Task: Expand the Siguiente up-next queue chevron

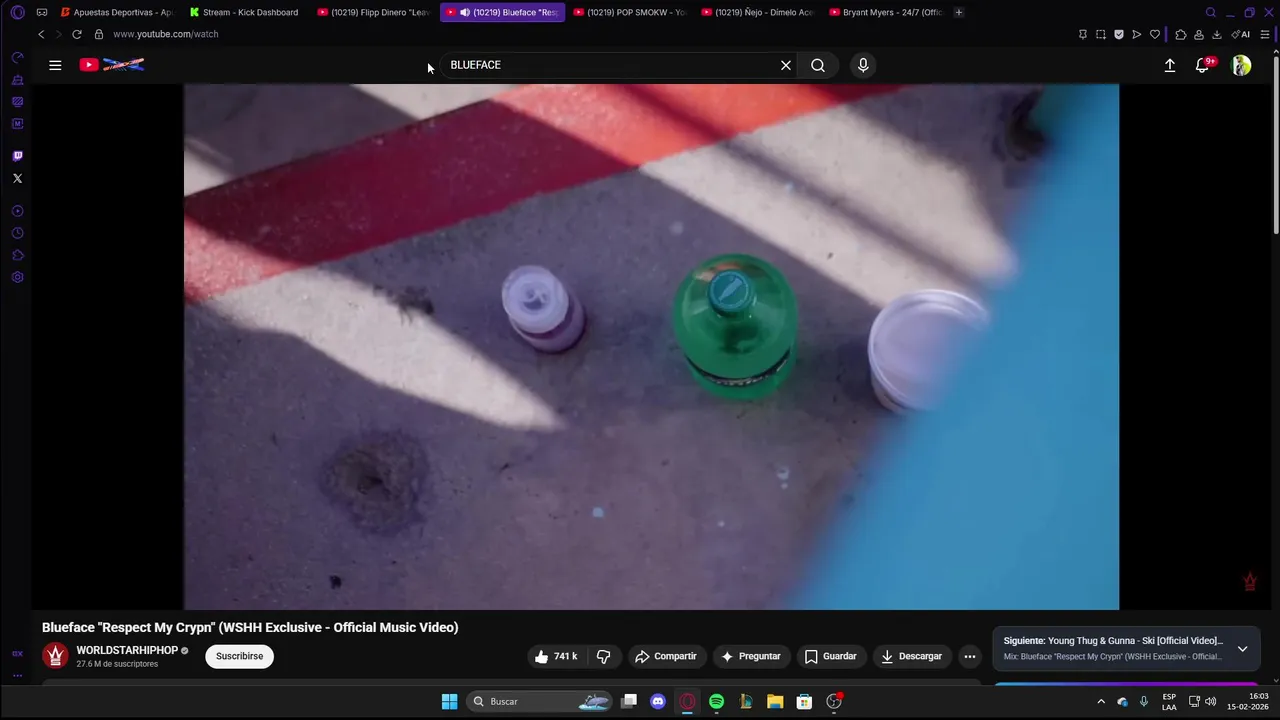Action: coord(1242,648)
